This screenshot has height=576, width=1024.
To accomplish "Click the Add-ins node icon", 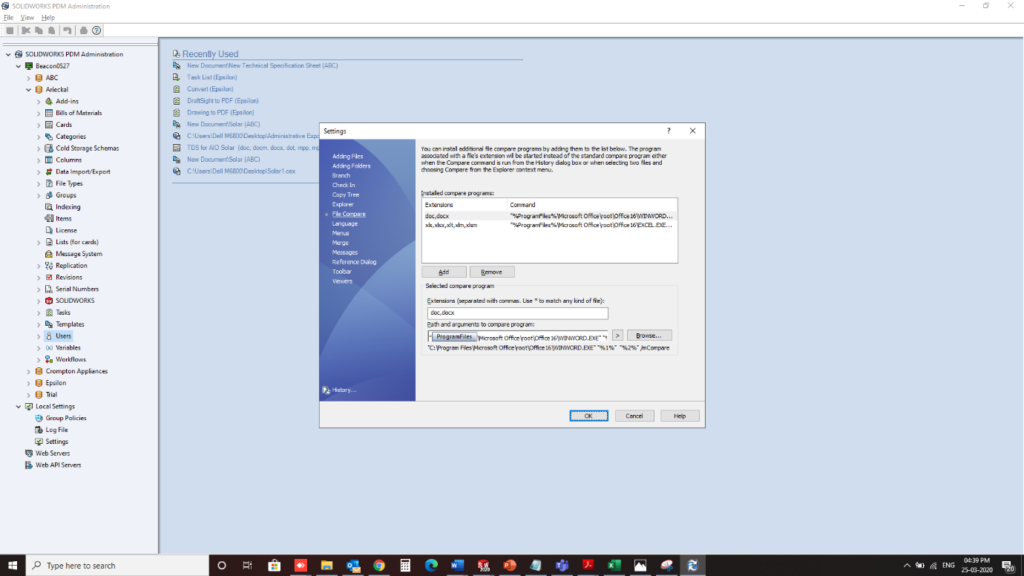I will [x=49, y=101].
